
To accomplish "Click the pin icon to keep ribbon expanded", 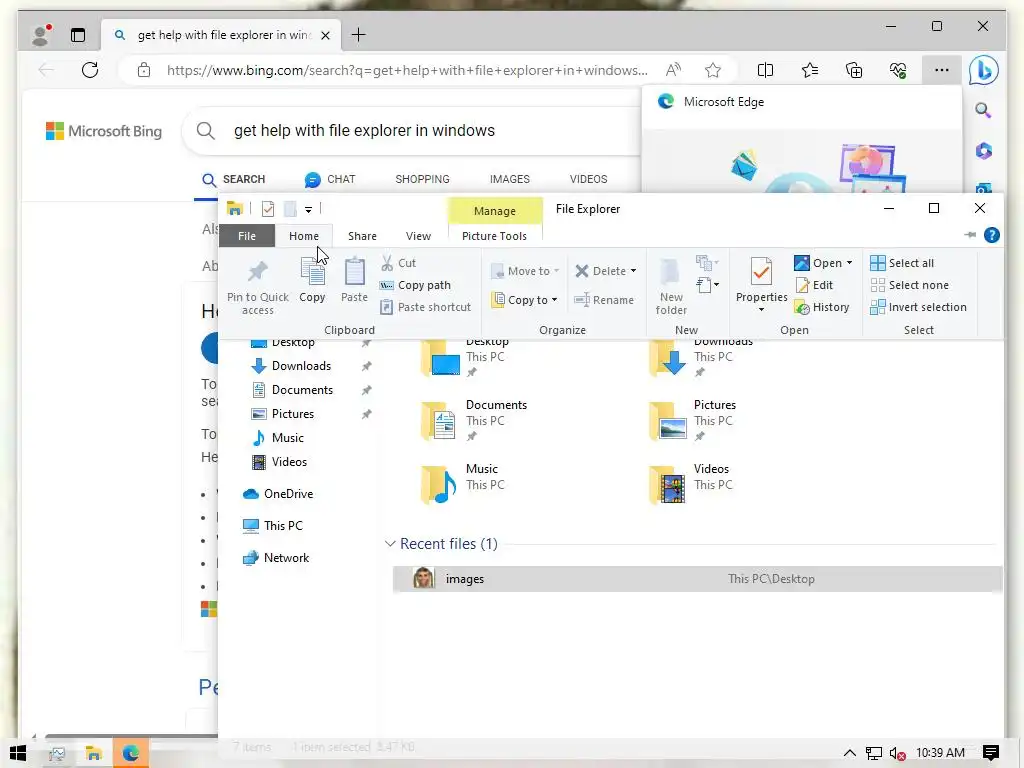I will (970, 235).
